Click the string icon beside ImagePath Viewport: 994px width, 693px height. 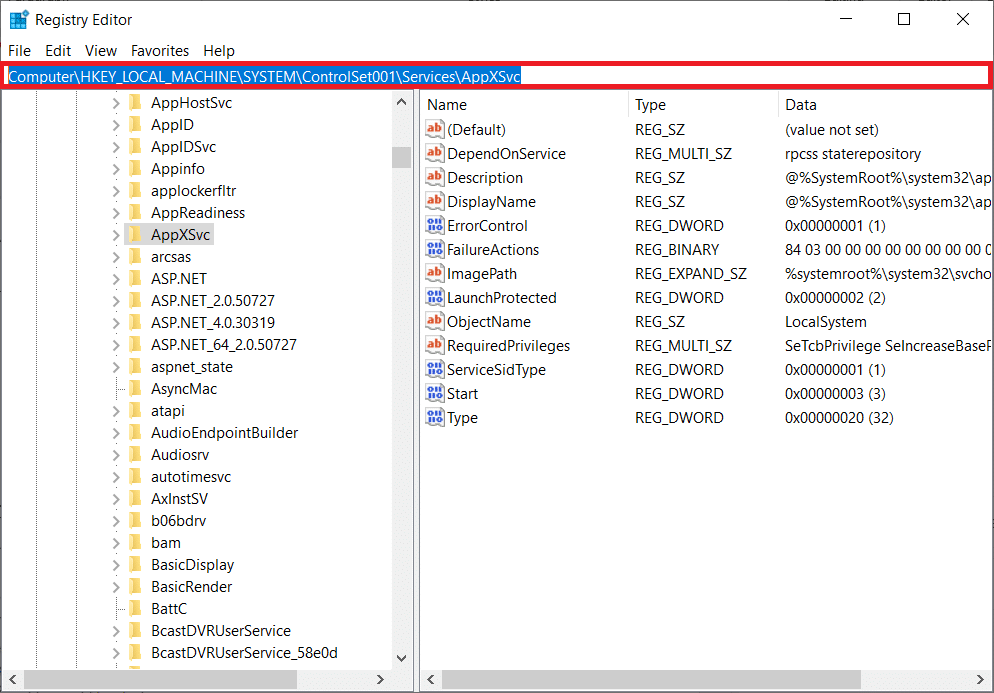tap(434, 274)
